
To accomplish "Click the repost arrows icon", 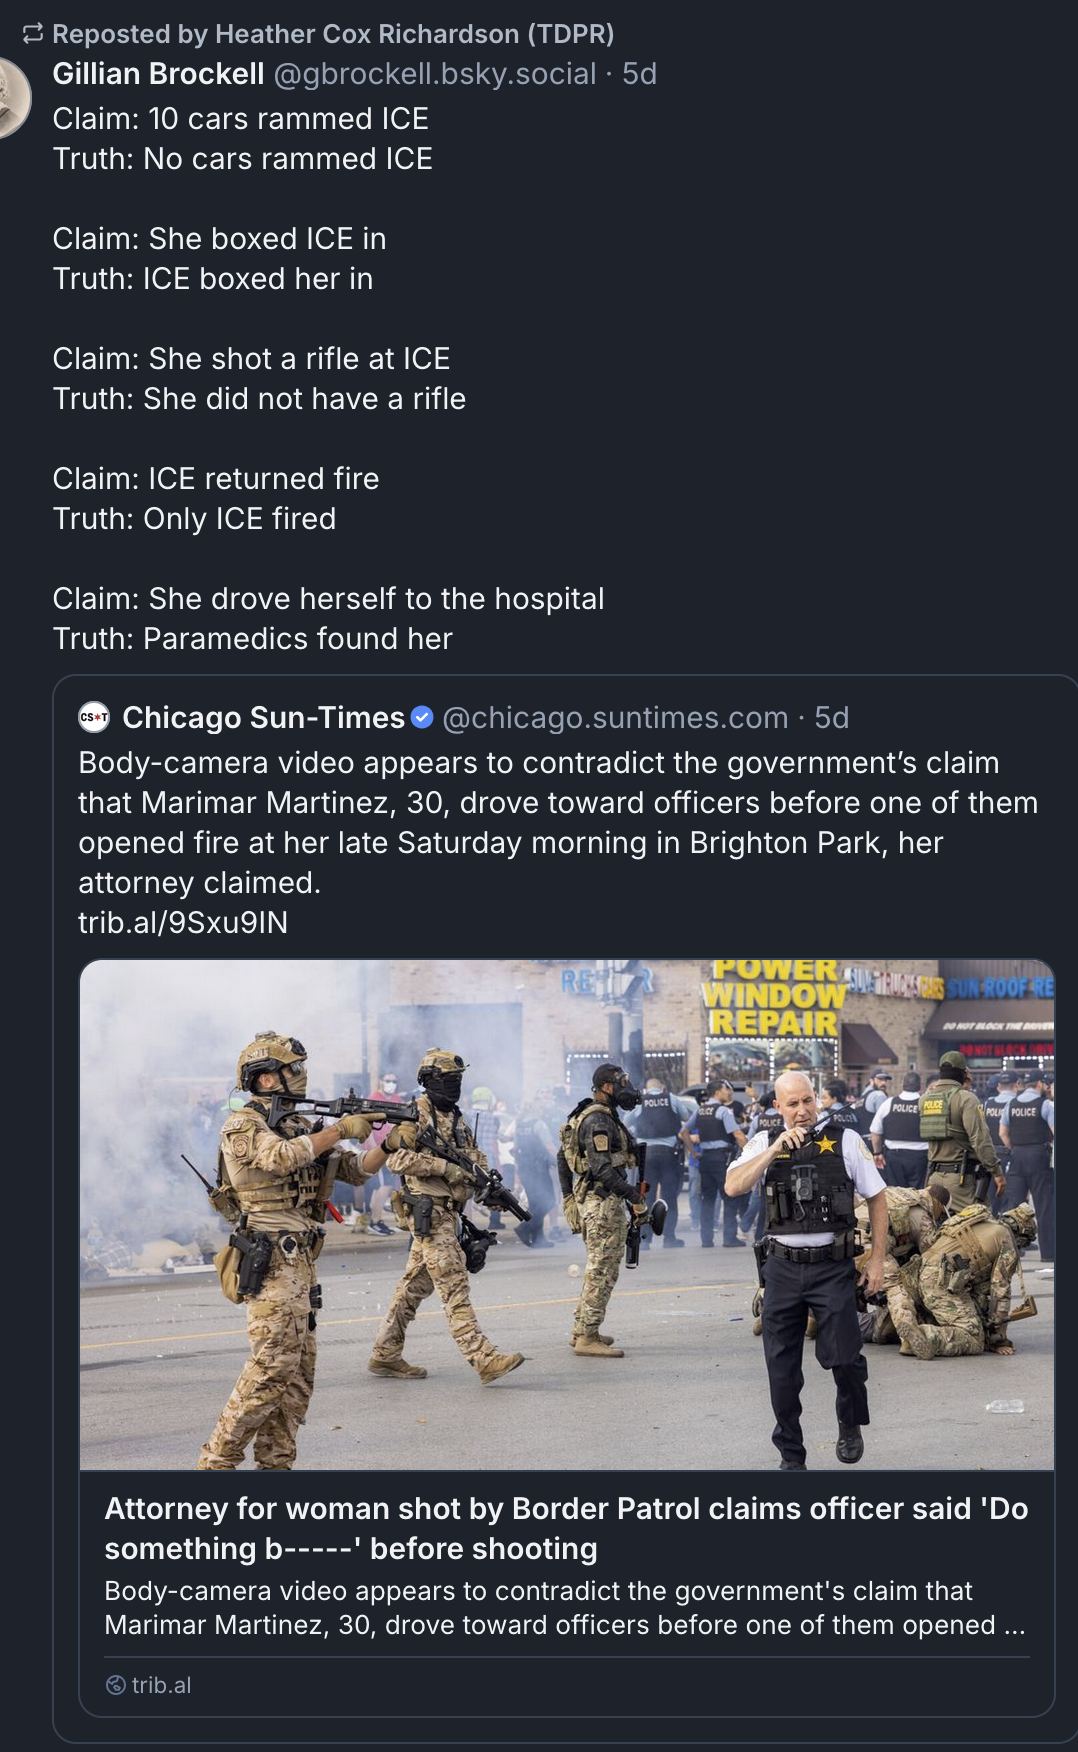I will coord(33,34).
